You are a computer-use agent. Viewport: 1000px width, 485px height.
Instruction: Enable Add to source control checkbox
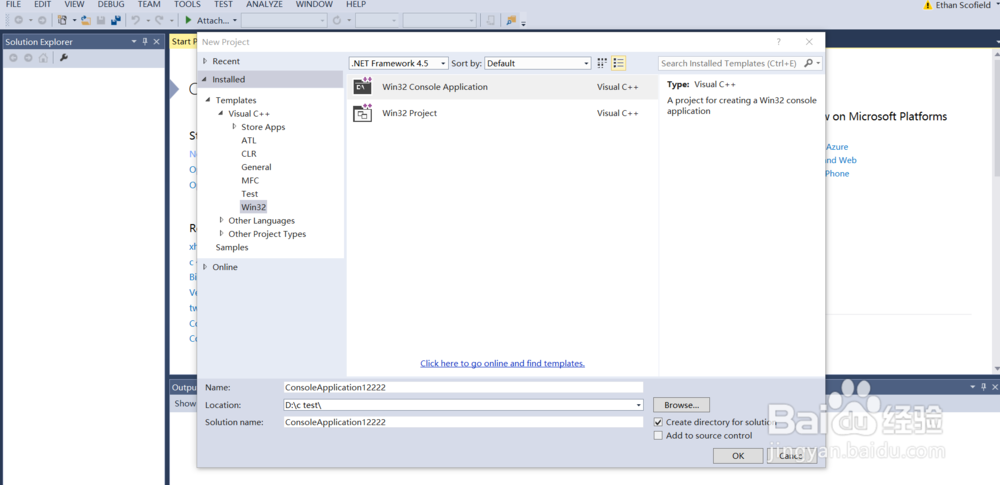[x=658, y=435]
